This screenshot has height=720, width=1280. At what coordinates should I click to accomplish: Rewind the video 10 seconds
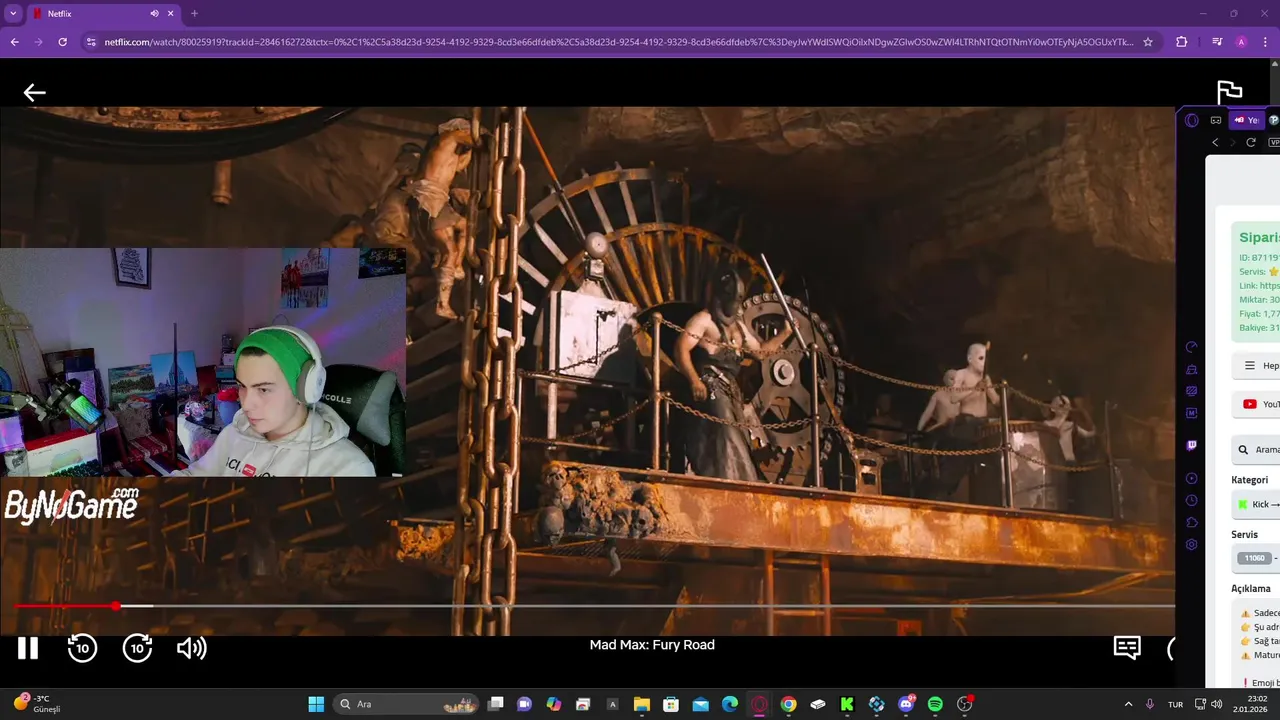[82, 648]
